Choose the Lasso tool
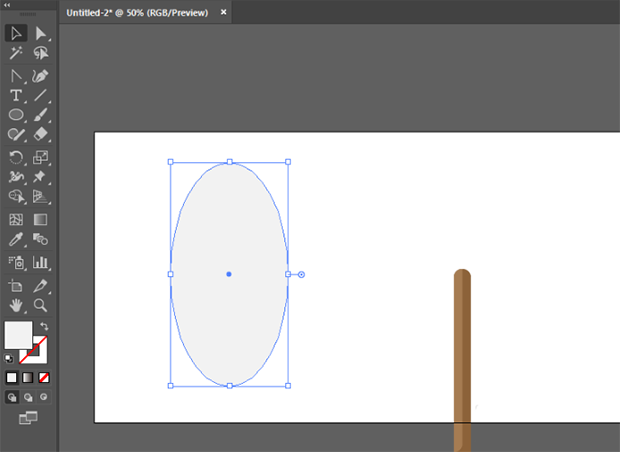Image resolution: width=620 pixels, height=452 pixels. [41, 53]
